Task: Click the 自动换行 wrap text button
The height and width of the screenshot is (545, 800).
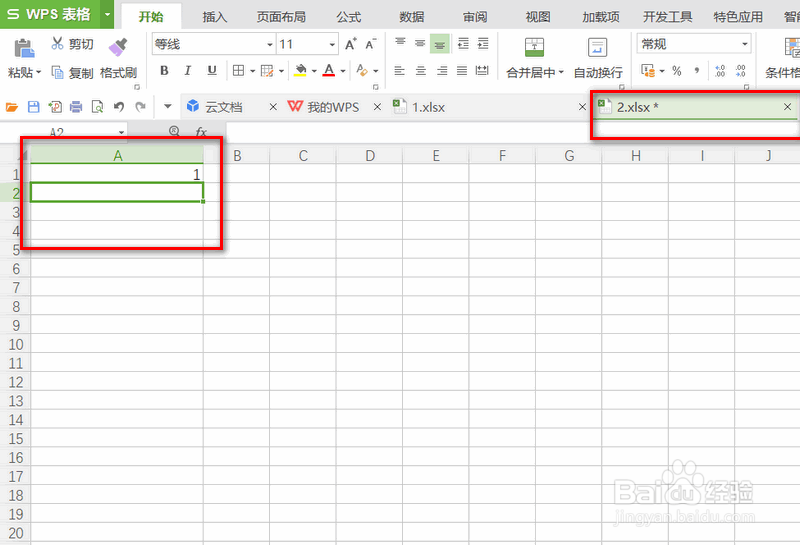Action: (598, 59)
